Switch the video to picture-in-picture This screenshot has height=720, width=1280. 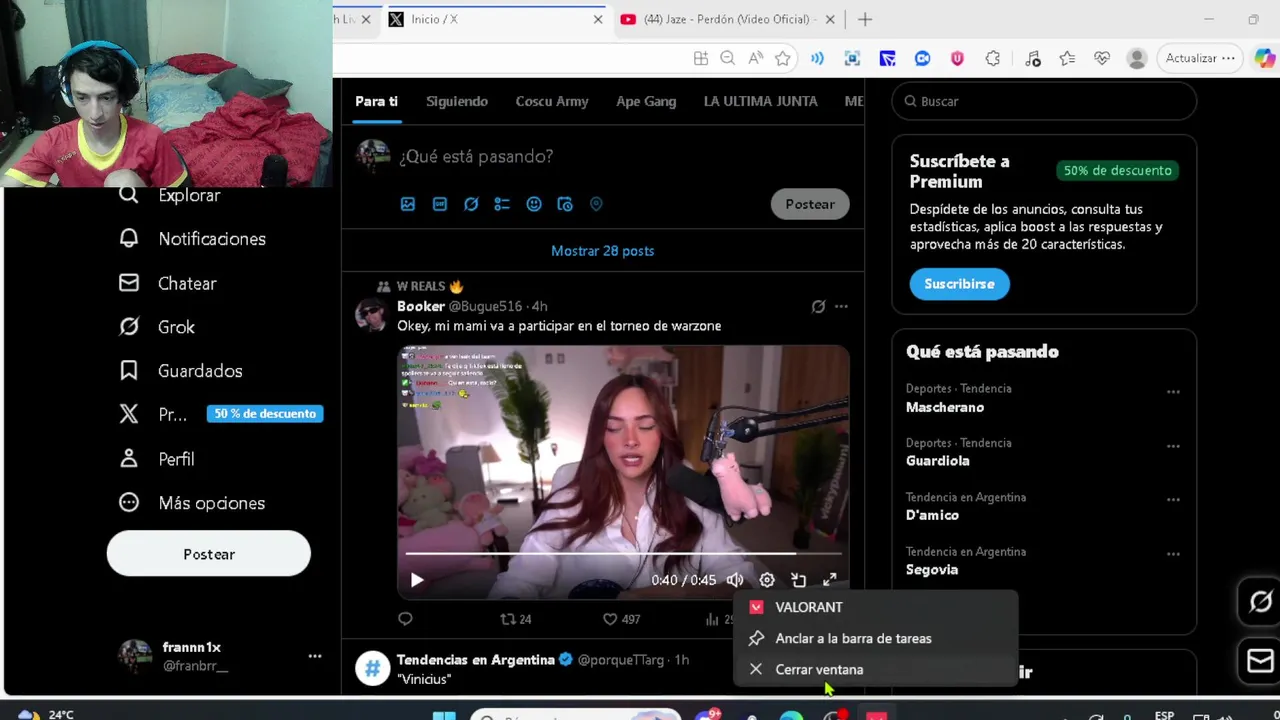coord(798,580)
